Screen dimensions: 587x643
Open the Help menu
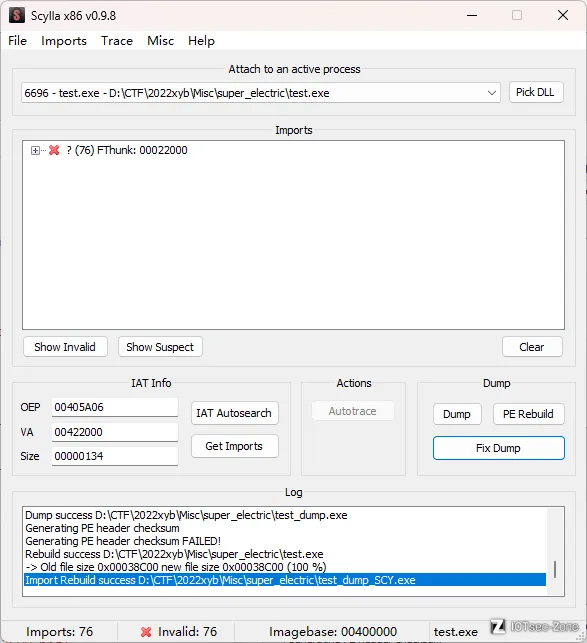pyautogui.click(x=201, y=41)
